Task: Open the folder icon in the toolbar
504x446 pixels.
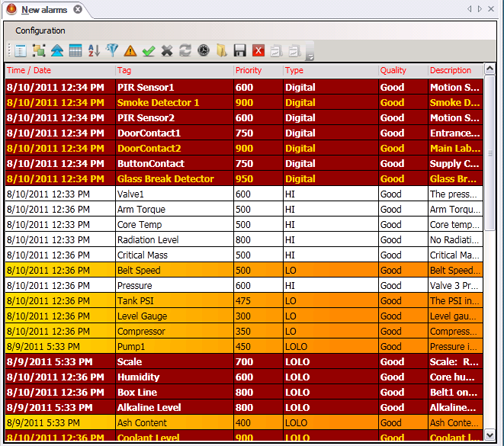Action: (x=222, y=51)
